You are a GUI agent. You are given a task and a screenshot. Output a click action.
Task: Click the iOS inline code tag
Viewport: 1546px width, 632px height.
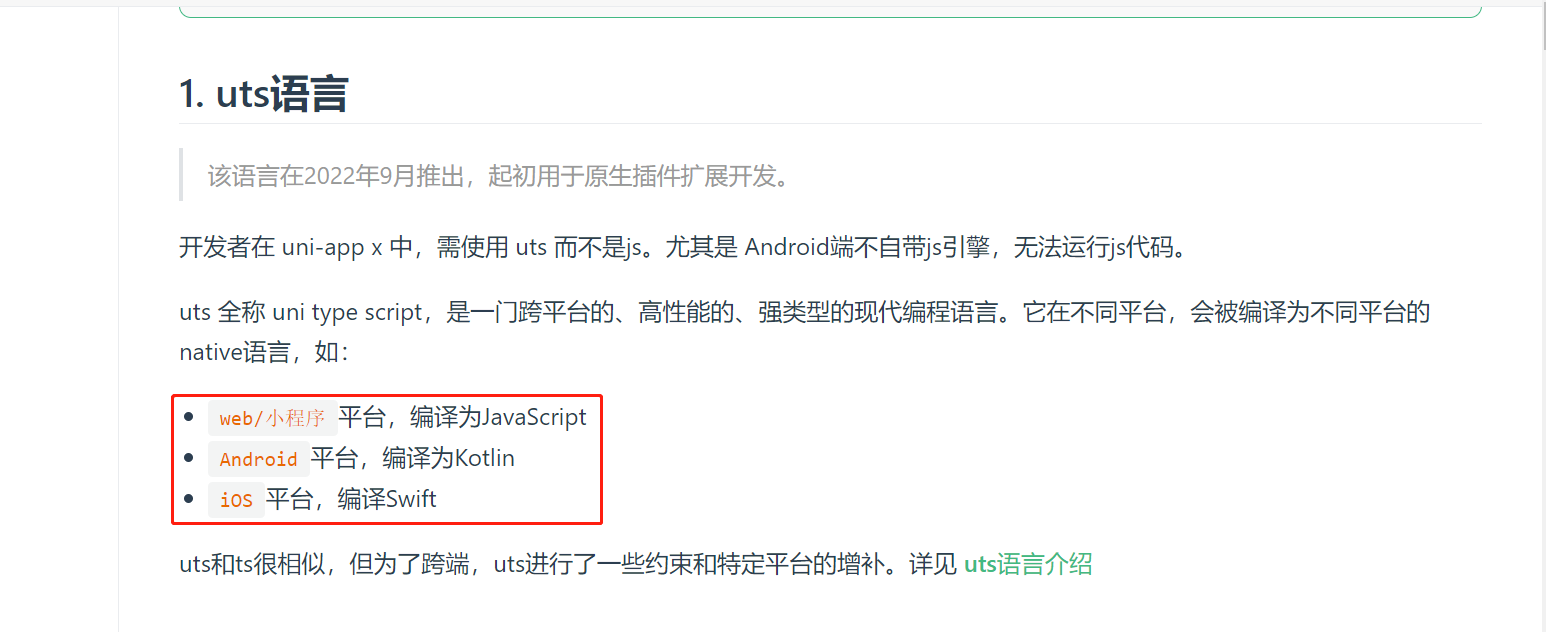tap(236, 500)
